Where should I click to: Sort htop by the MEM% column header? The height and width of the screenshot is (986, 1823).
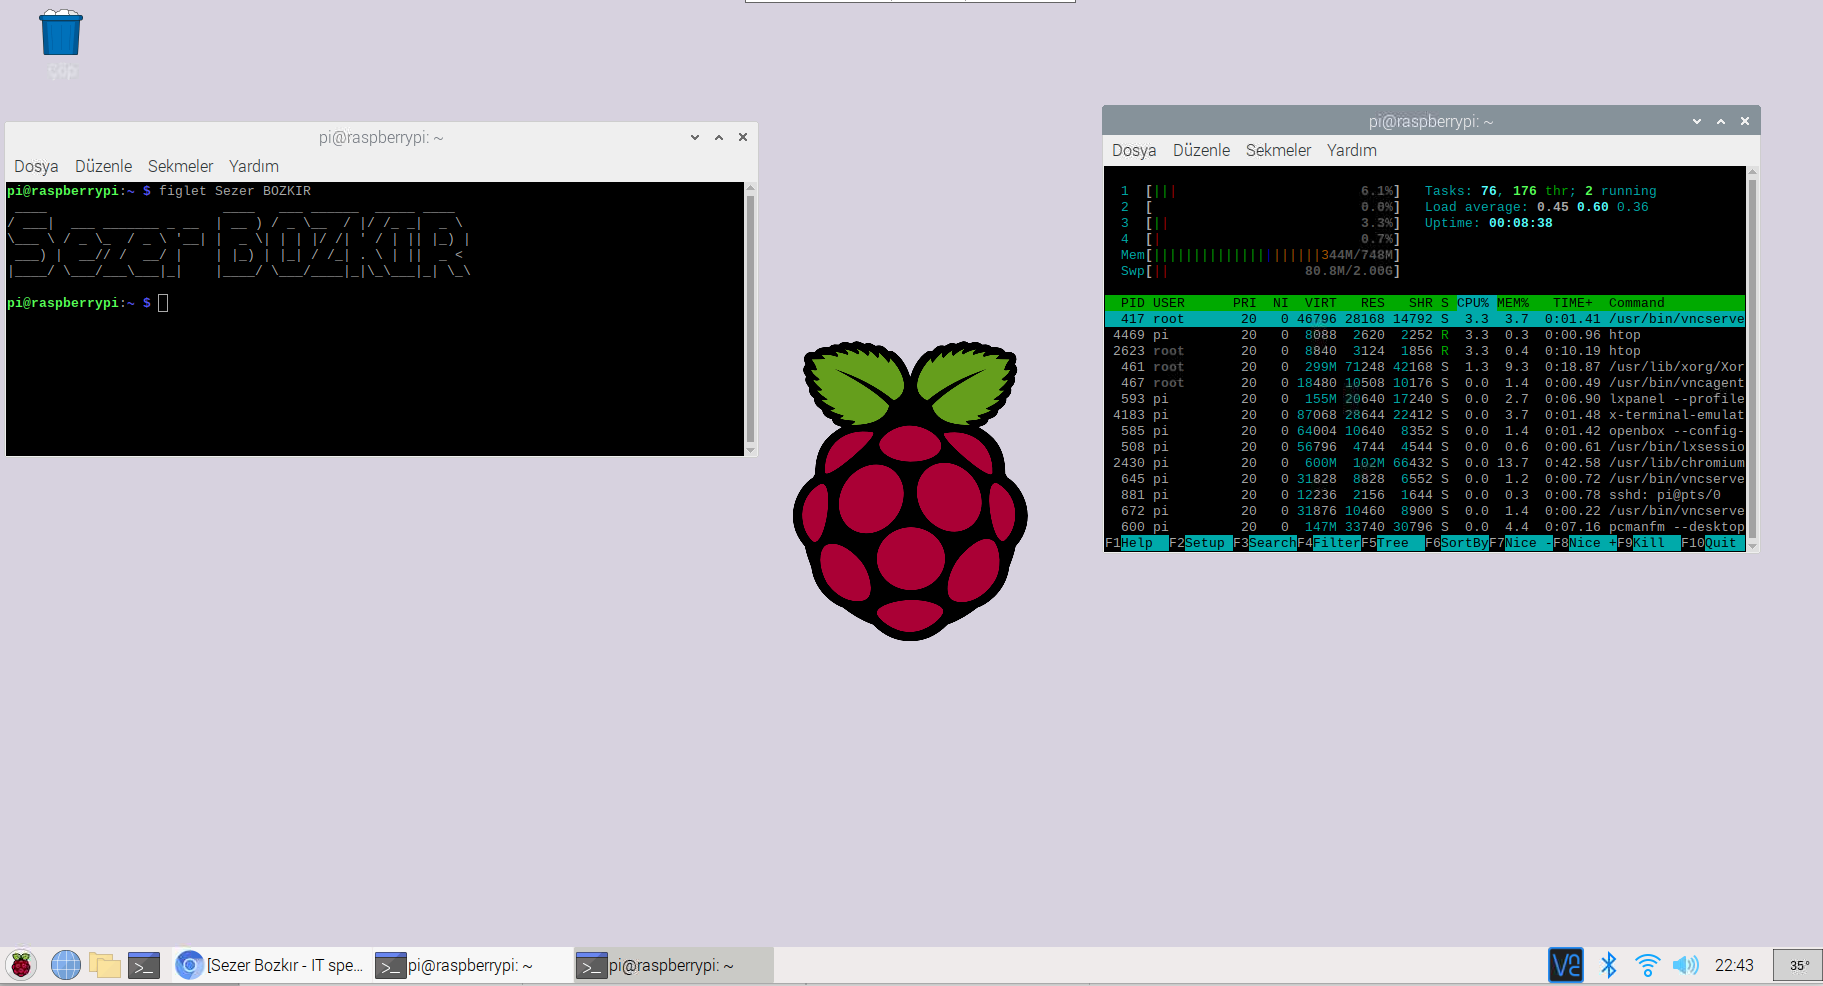click(x=1512, y=303)
